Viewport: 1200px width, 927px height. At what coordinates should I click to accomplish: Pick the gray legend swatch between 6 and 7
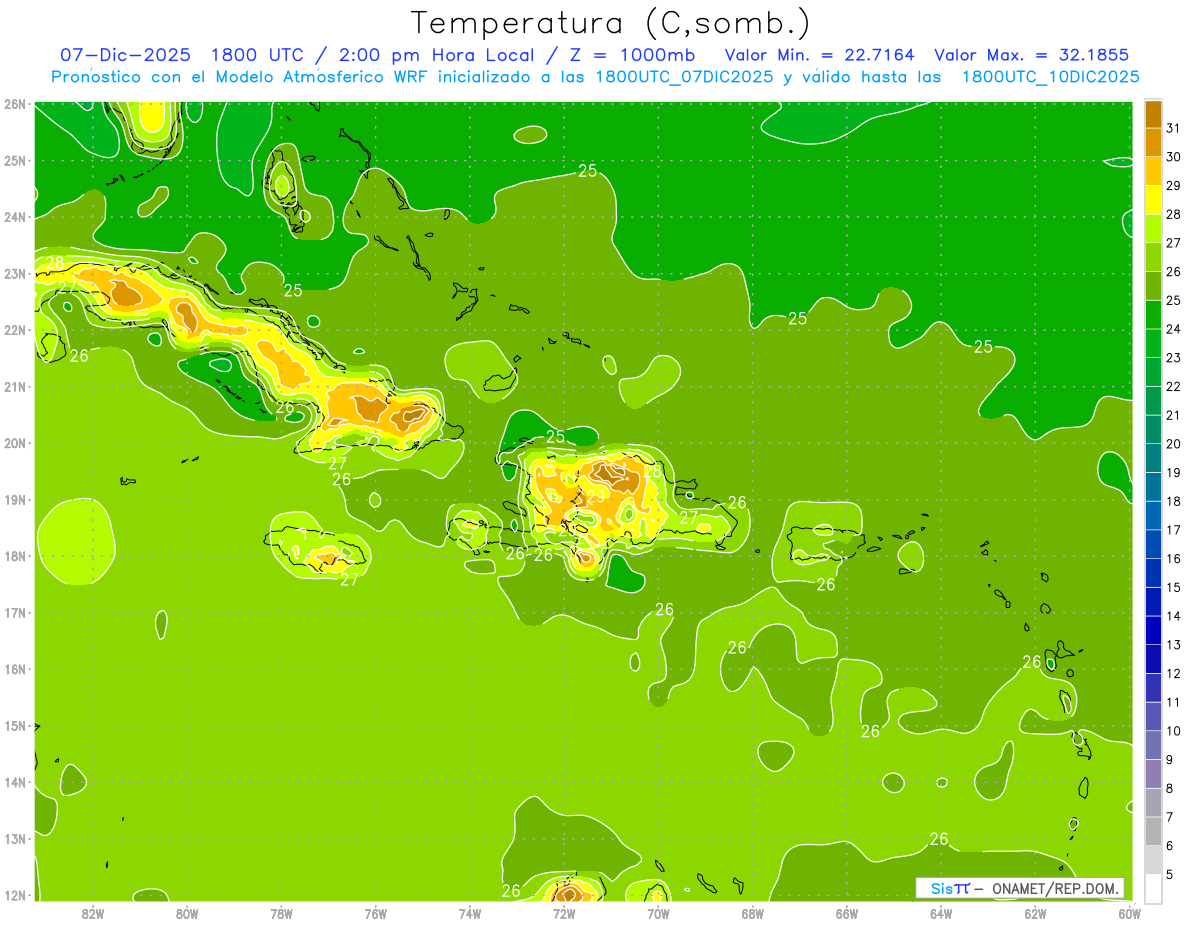(x=1153, y=831)
